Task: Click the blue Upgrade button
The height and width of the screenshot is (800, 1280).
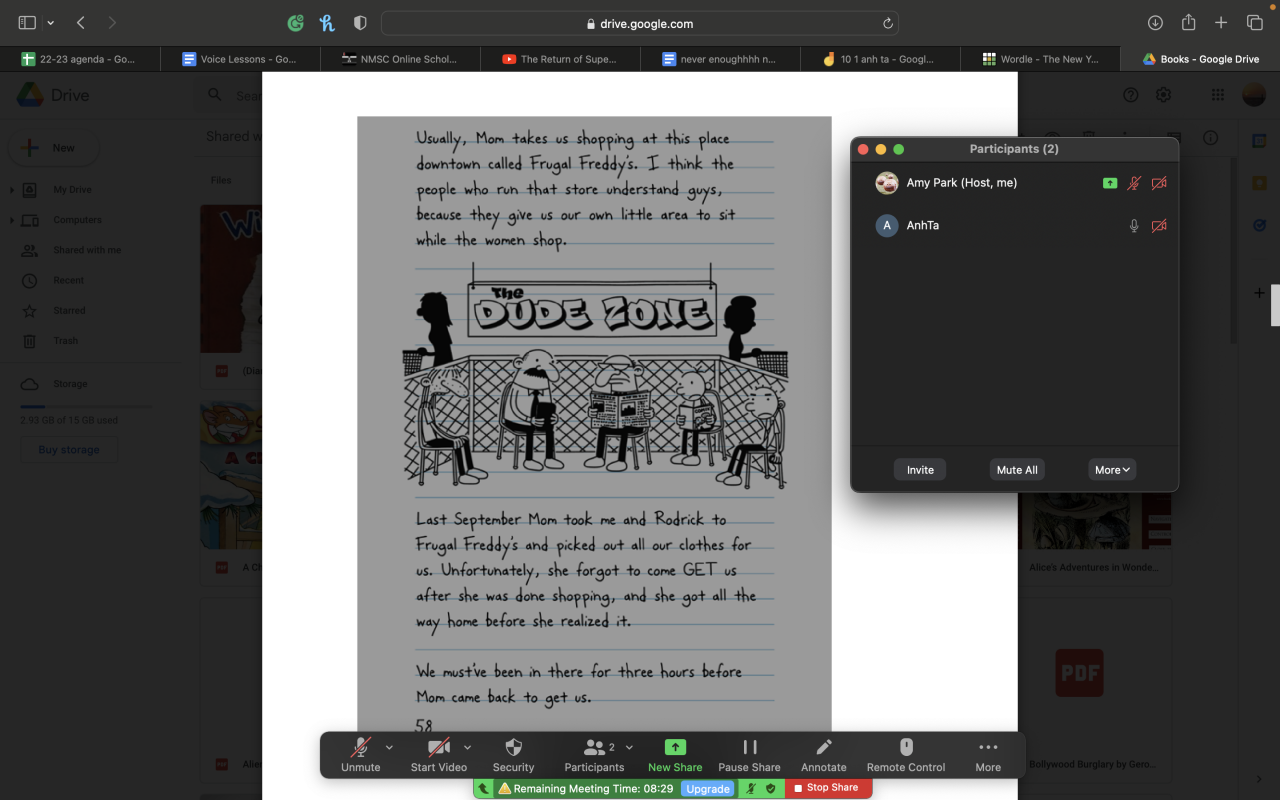Action: (708, 789)
